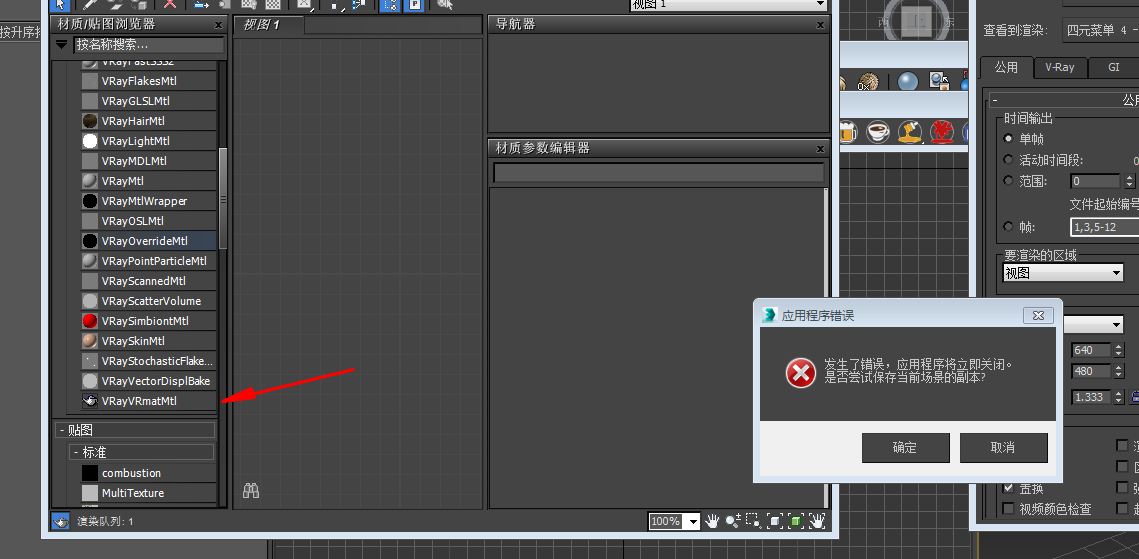Image resolution: width=1139 pixels, height=559 pixels.
Task: Click the 按名称搜索 search field
Action: (149, 45)
